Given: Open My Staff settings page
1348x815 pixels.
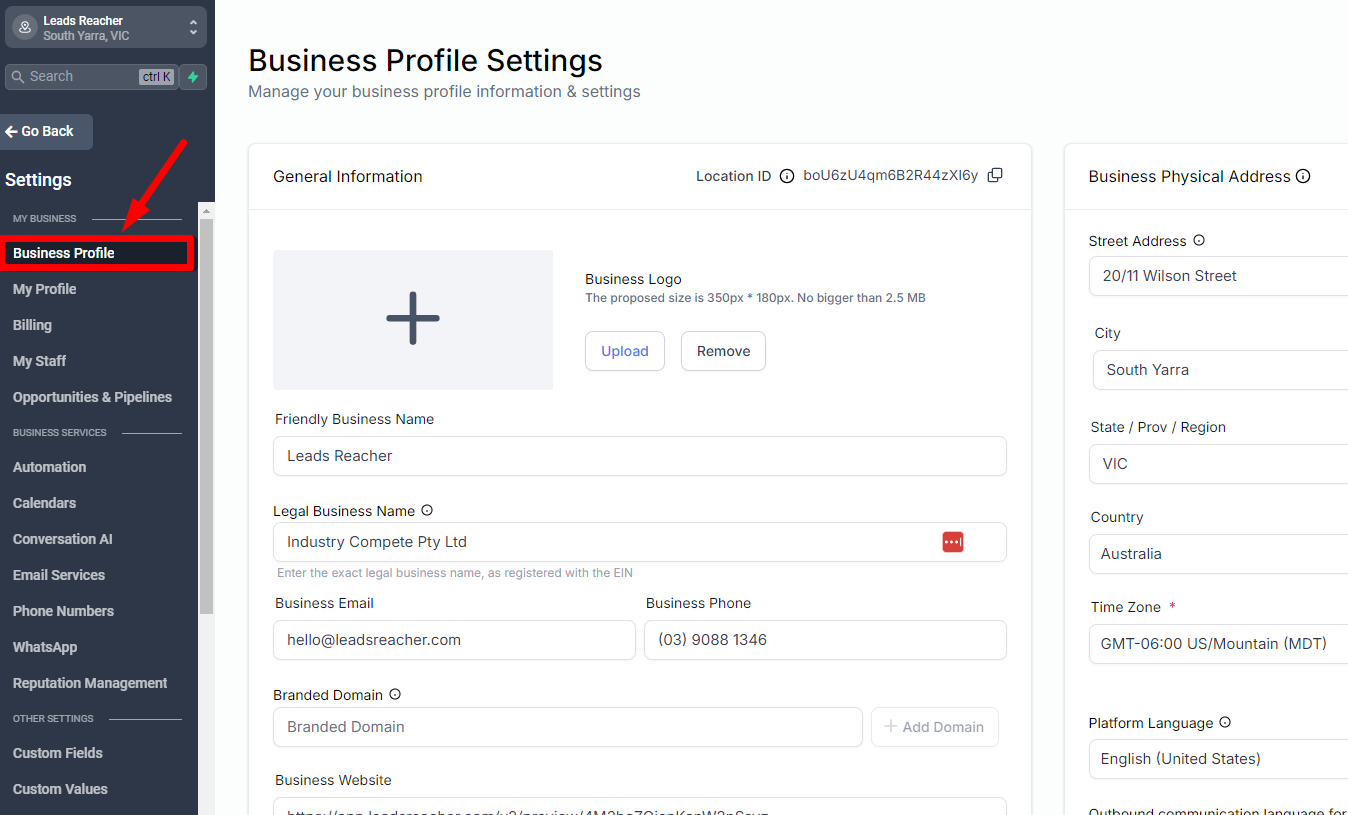Looking at the screenshot, I should 40,361.
